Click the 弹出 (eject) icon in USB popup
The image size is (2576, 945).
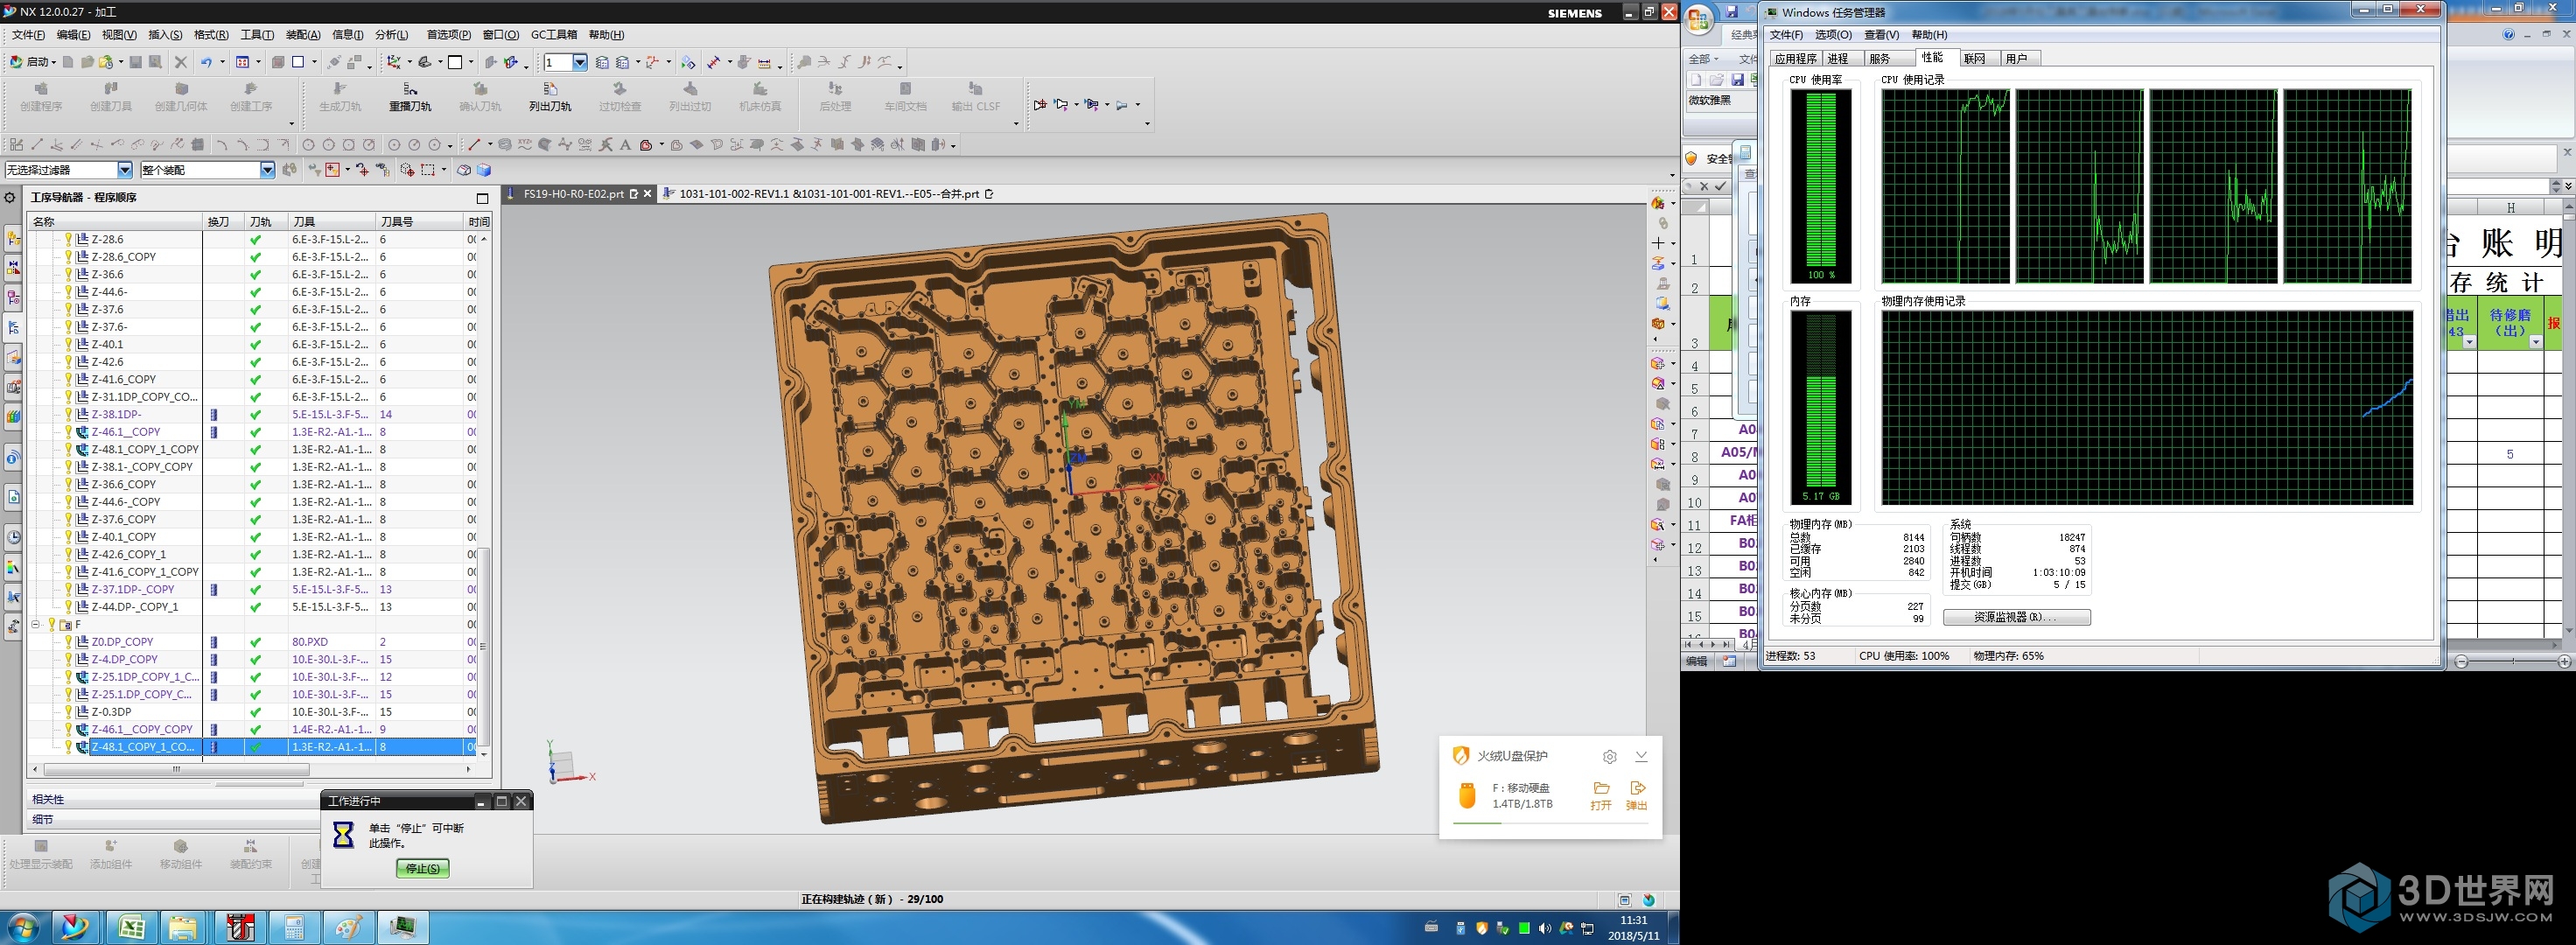(1637, 795)
